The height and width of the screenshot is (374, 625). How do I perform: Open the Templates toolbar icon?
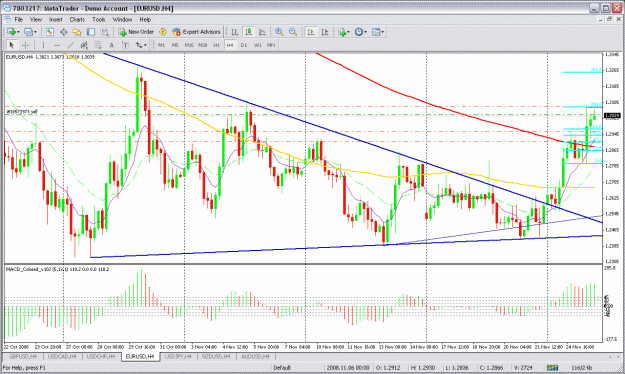tap(375, 32)
